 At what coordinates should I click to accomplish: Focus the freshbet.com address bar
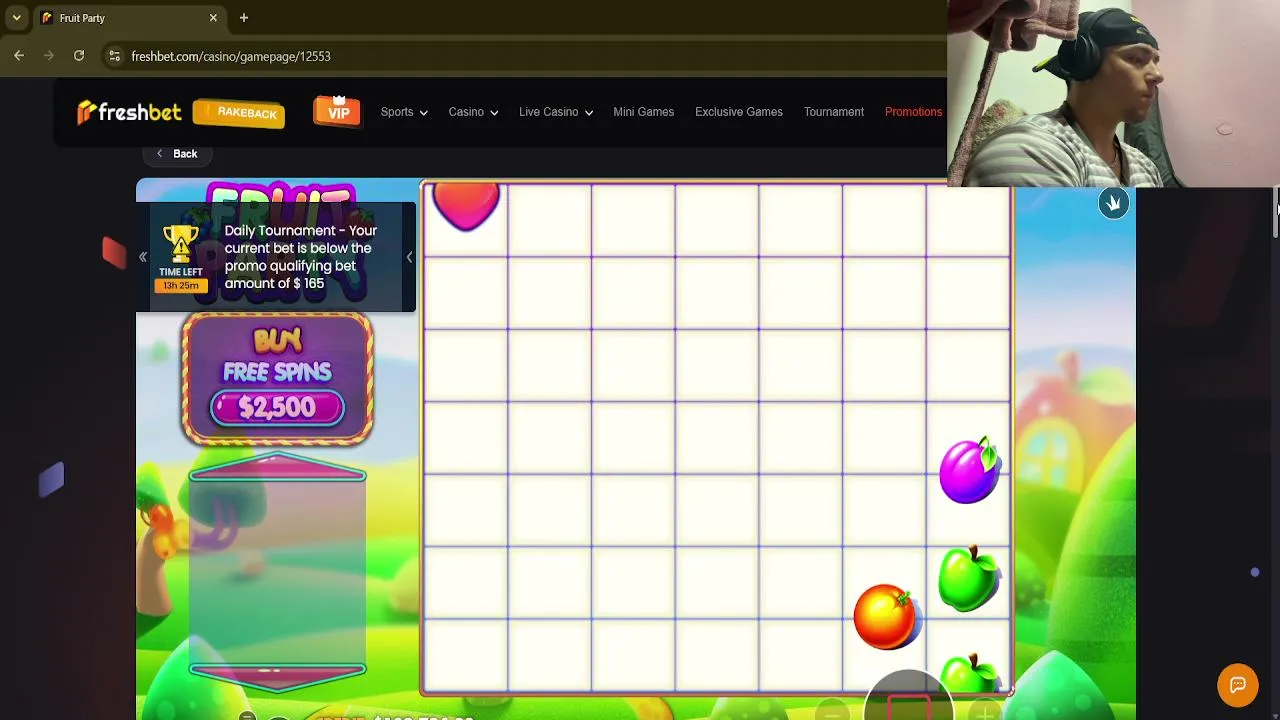(x=230, y=56)
